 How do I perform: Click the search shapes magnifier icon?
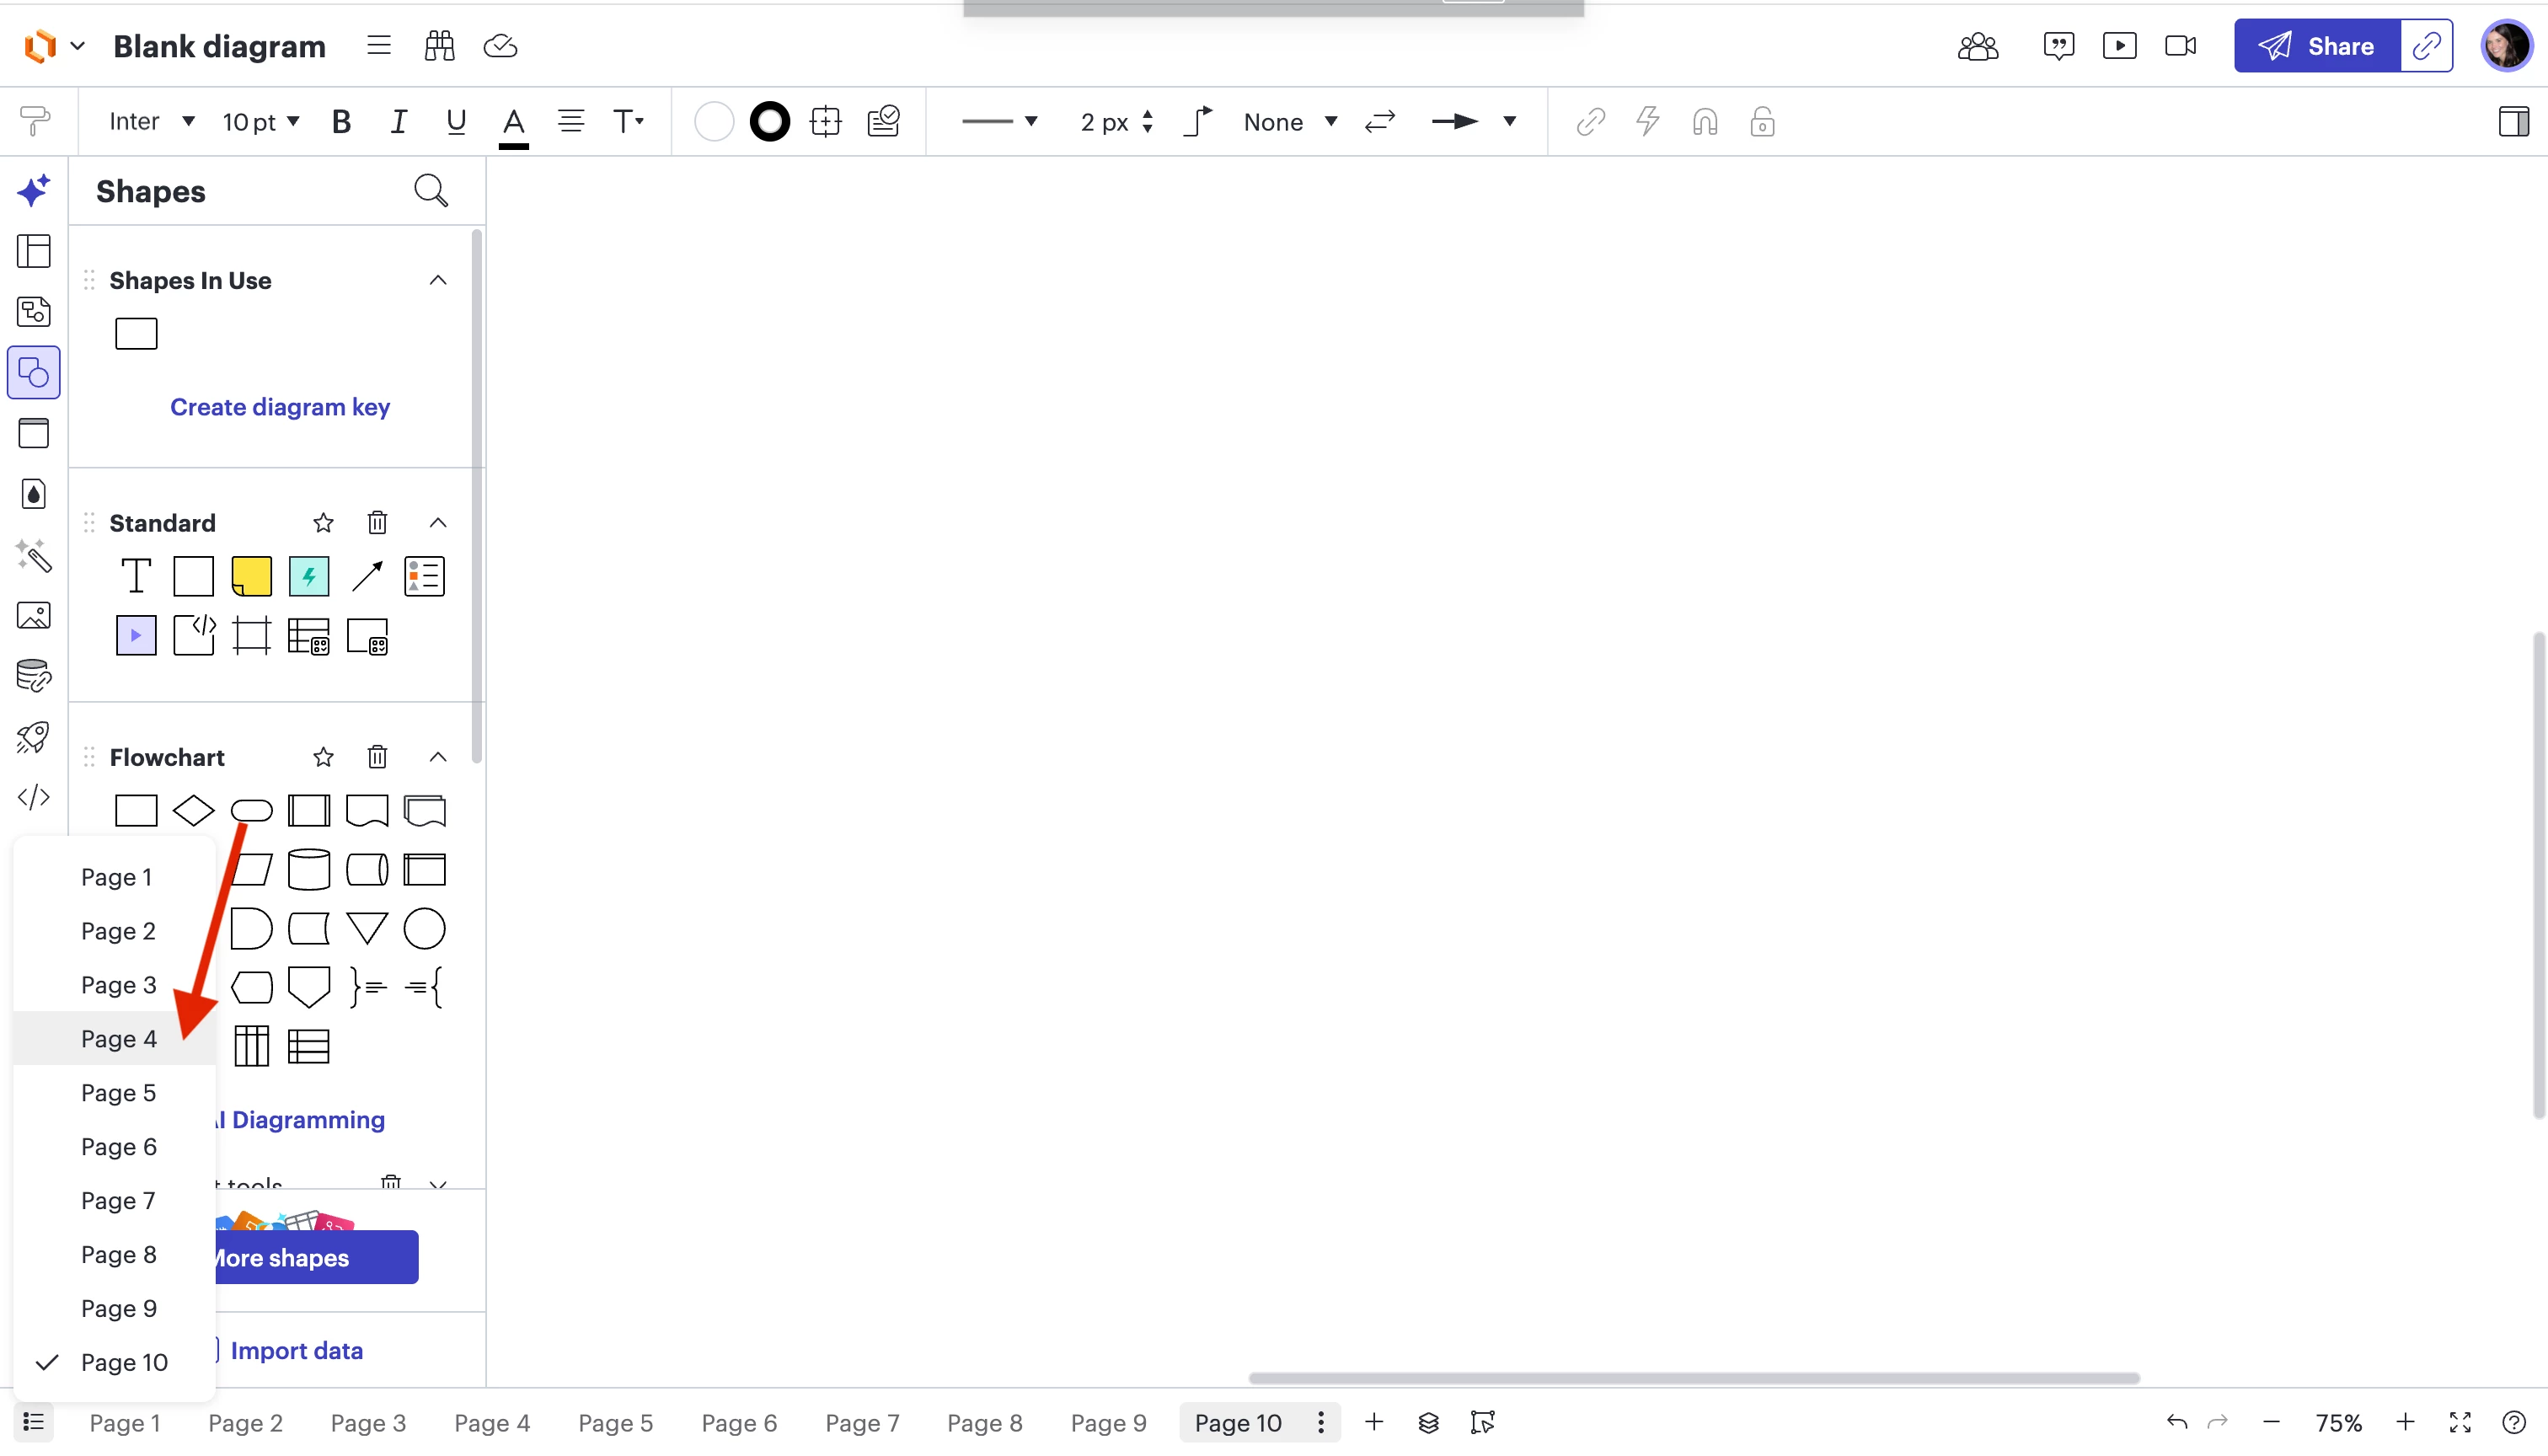click(x=430, y=190)
